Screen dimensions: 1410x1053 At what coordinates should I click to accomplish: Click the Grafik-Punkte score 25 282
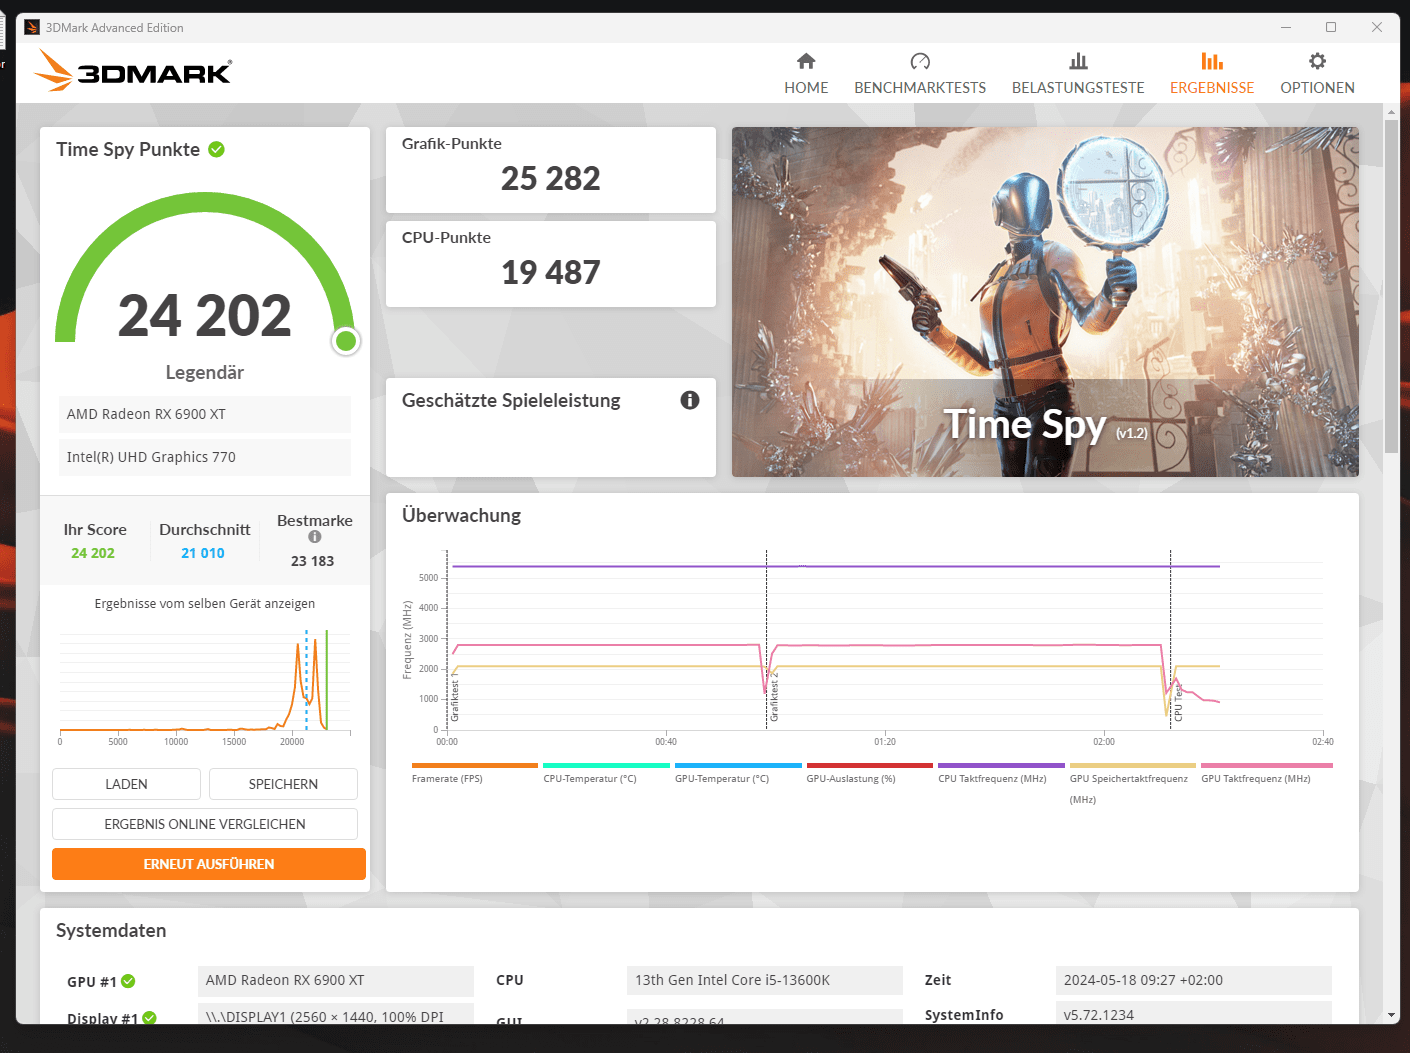coord(551,178)
